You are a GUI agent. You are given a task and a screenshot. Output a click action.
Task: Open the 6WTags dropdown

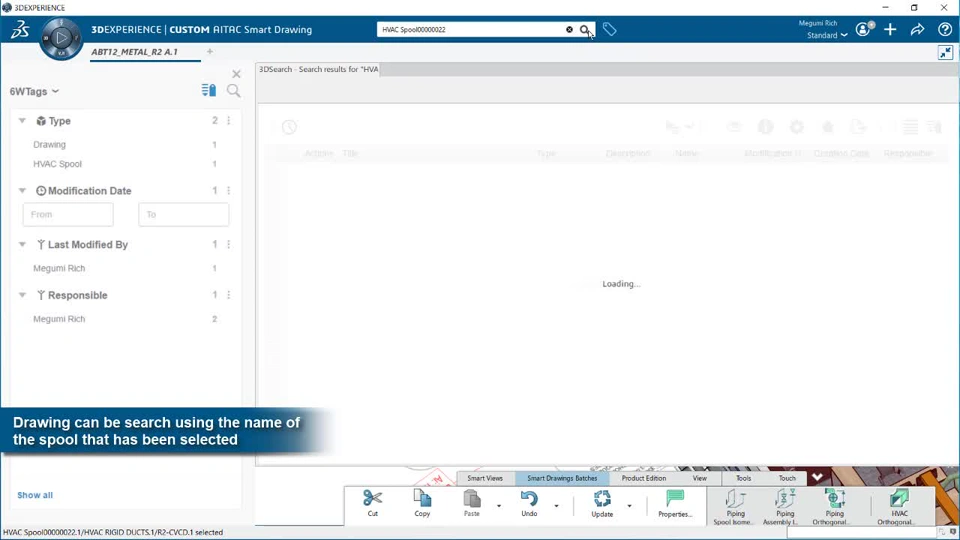pyautogui.click(x=34, y=91)
